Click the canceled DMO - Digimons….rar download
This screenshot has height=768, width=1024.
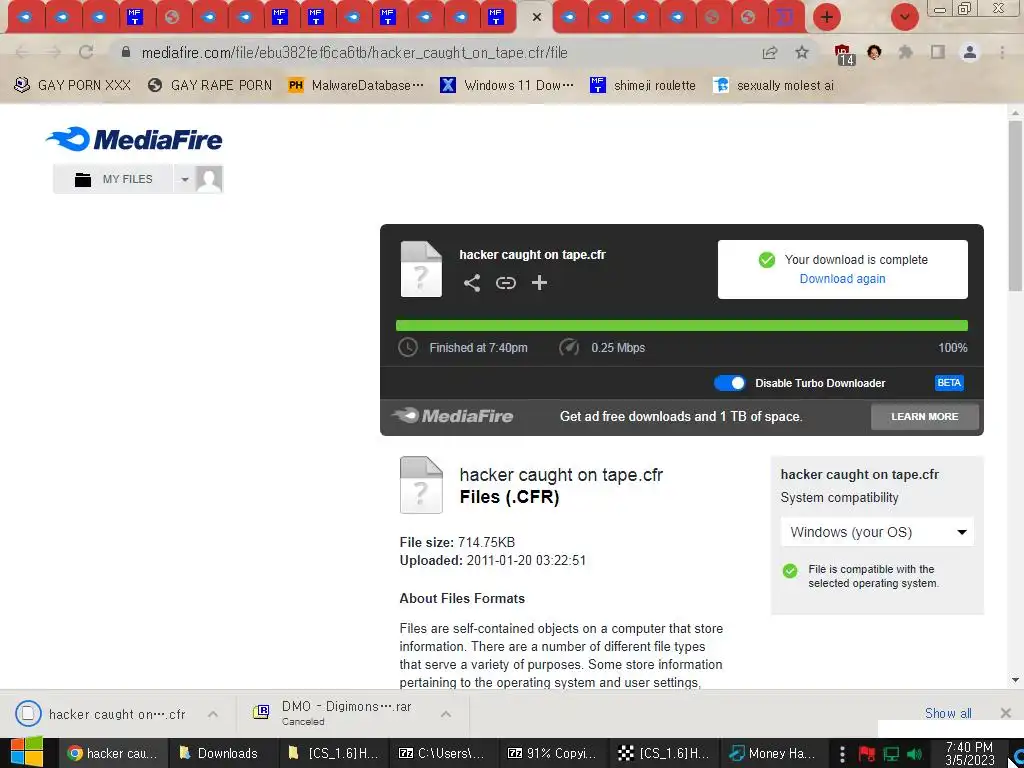click(x=333, y=713)
